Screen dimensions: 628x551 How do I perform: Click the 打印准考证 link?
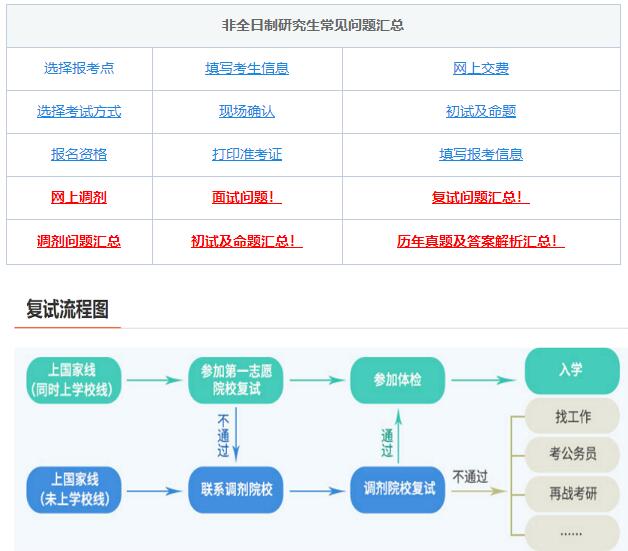click(247, 154)
